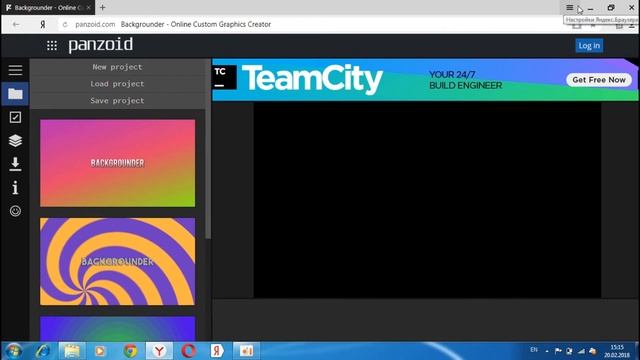The image size is (640, 360).
Task: Choose Load project
Action: [x=117, y=84]
